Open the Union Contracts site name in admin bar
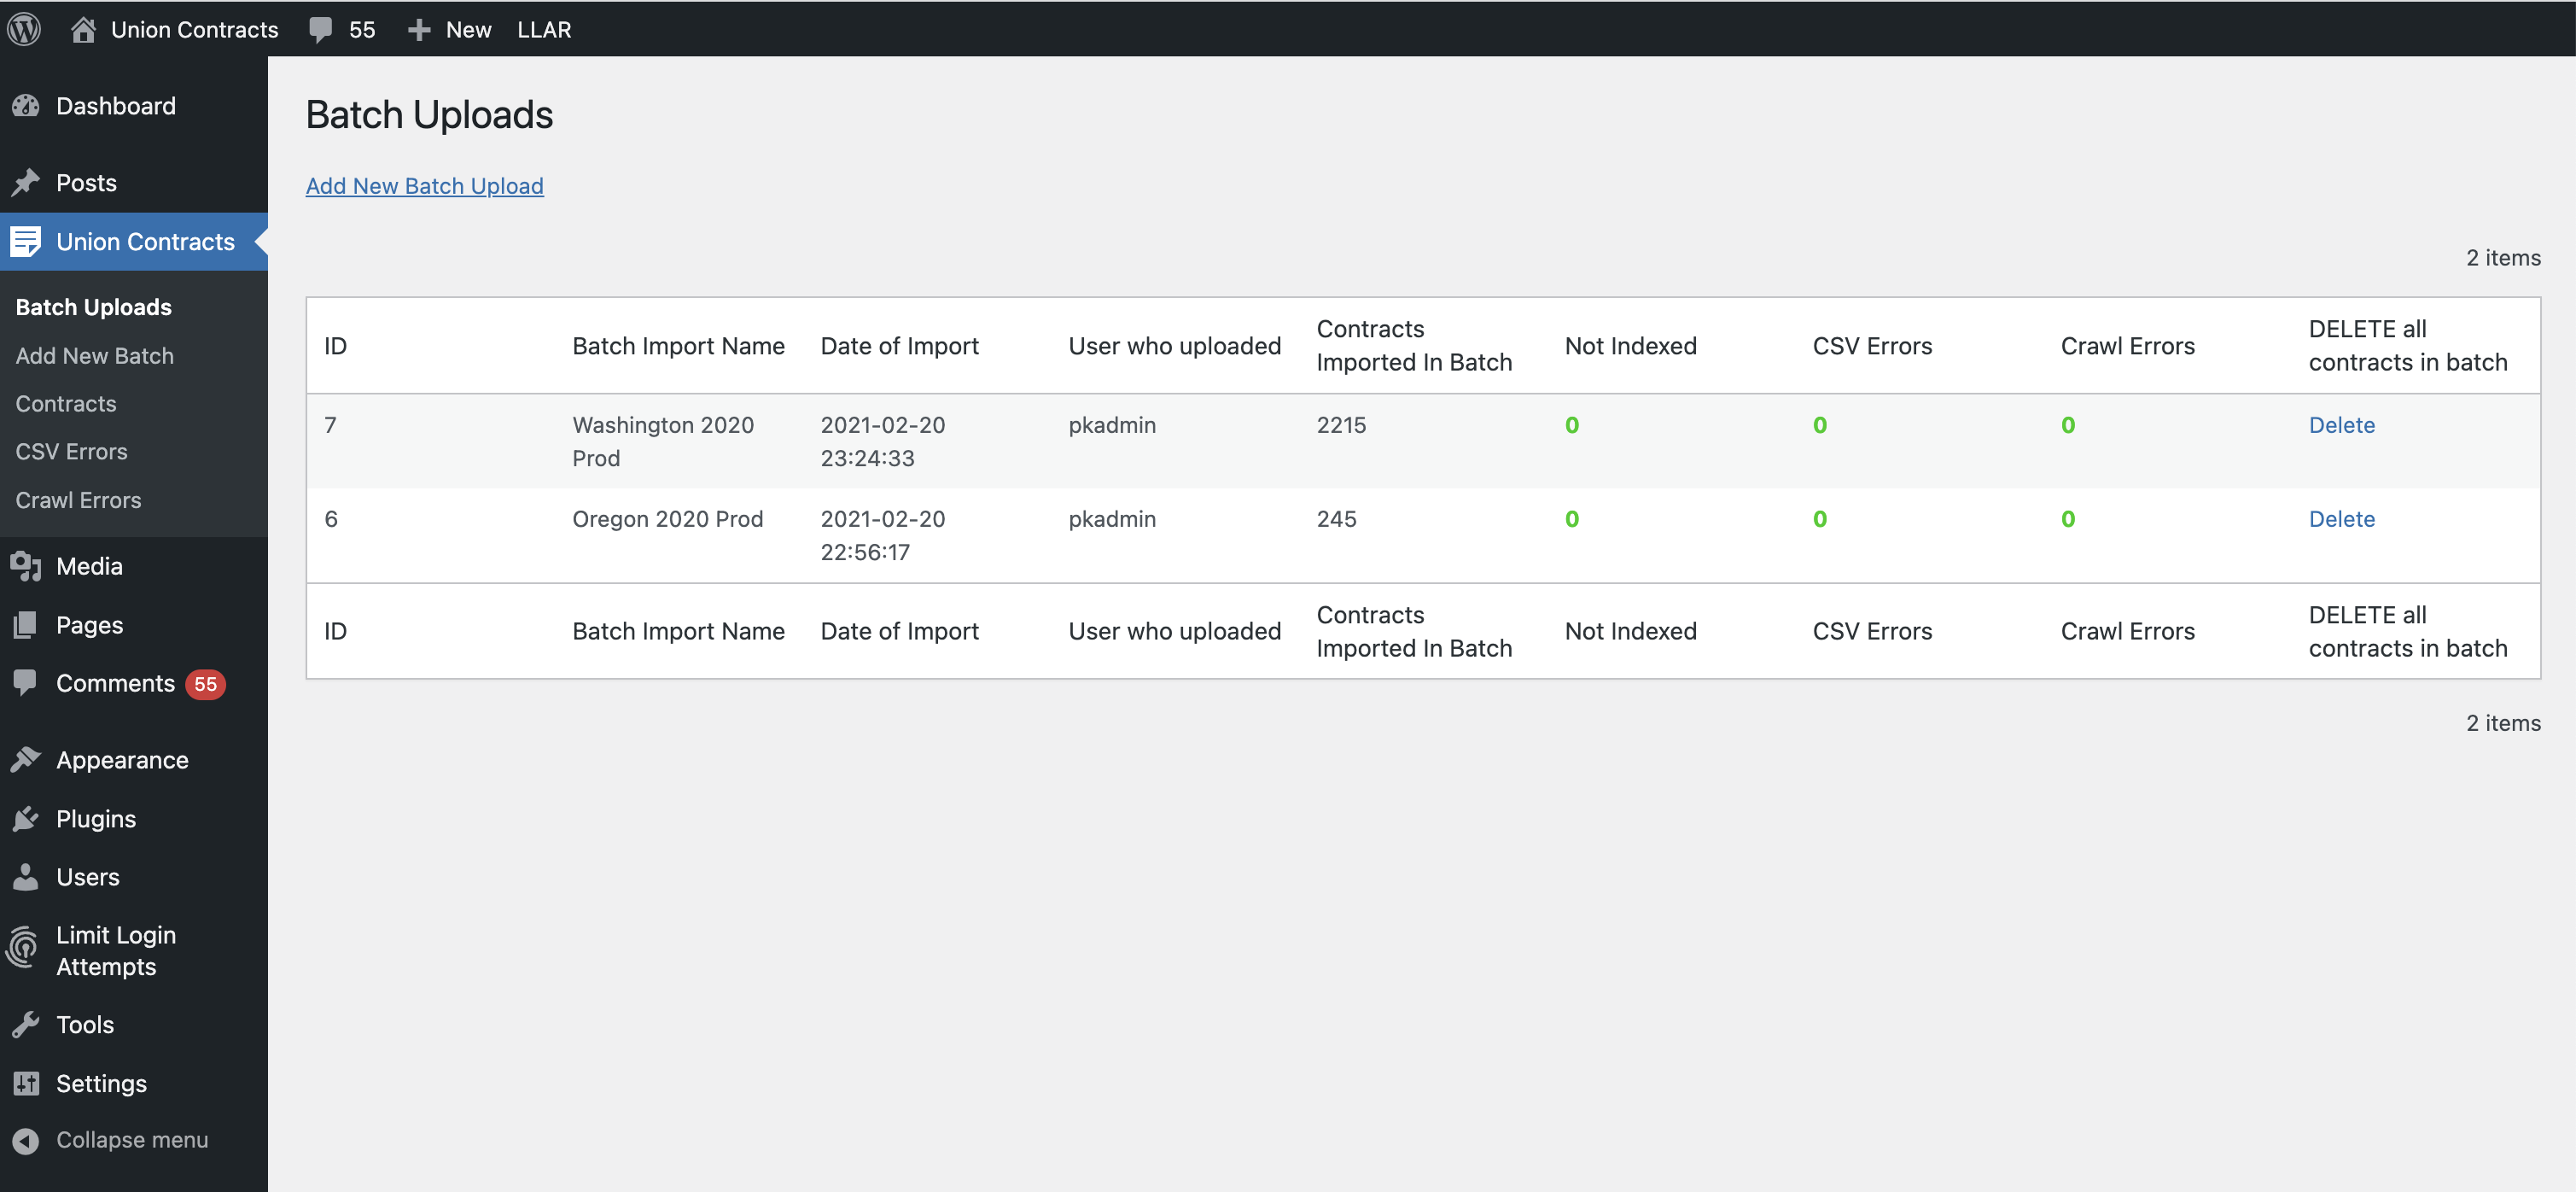This screenshot has width=2576, height=1192. coord(195,30)
